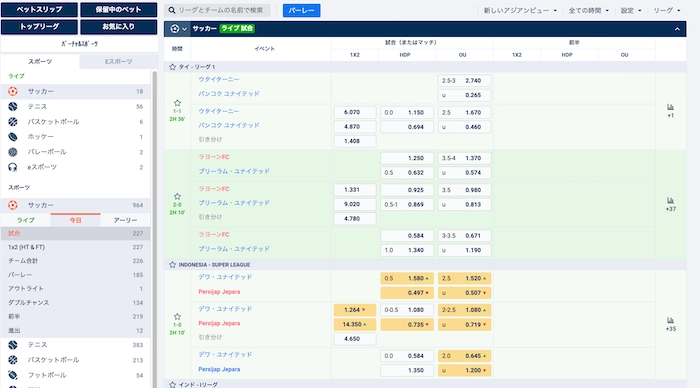
Task: Pick the 9.020 Buriram odds
Action: 355,204
